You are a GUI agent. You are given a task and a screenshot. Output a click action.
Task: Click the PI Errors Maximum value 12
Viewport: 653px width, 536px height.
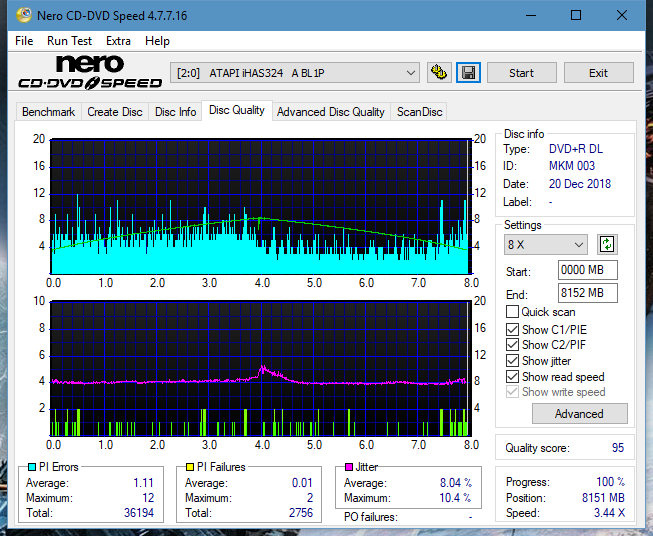(x=148, y=498)
